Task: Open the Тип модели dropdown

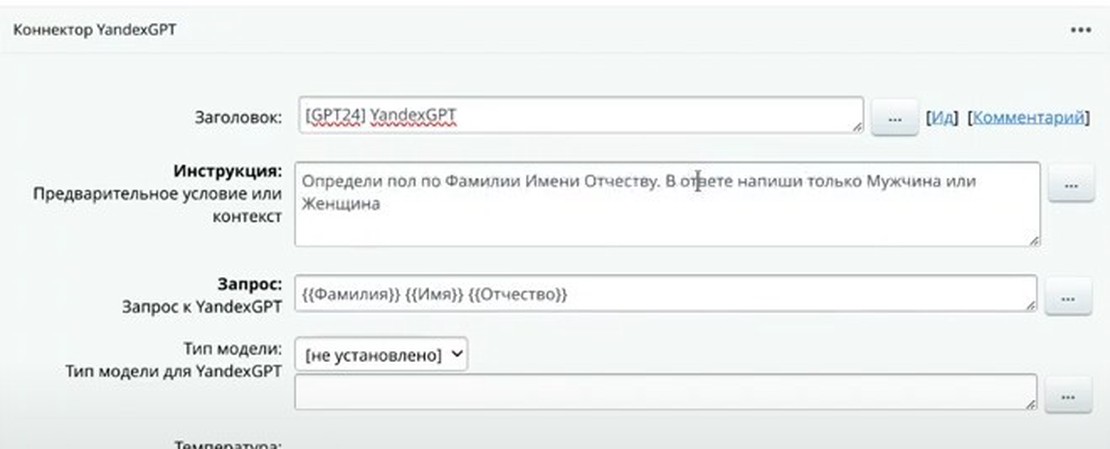Action: pos(381,355)
